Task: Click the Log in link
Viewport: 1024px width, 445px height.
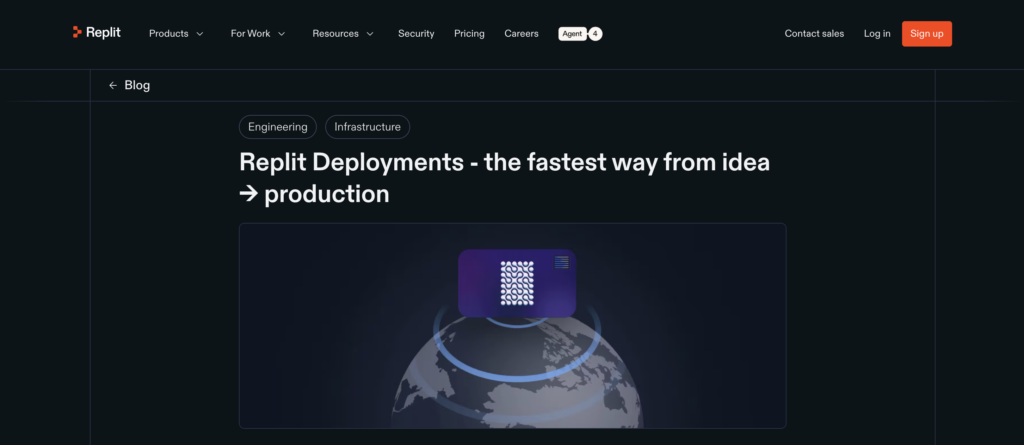Action: click(877, 34)
